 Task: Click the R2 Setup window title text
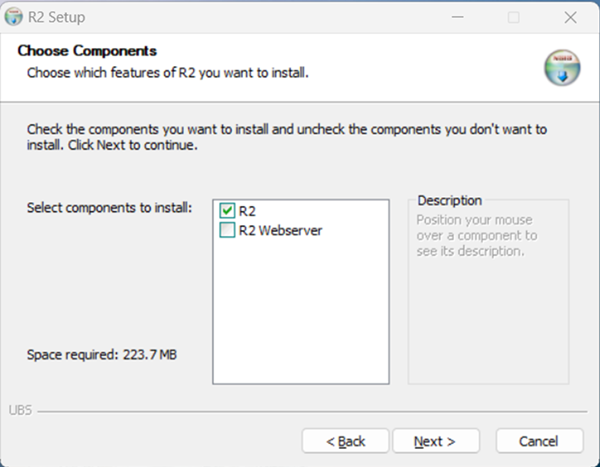point(57,17)
